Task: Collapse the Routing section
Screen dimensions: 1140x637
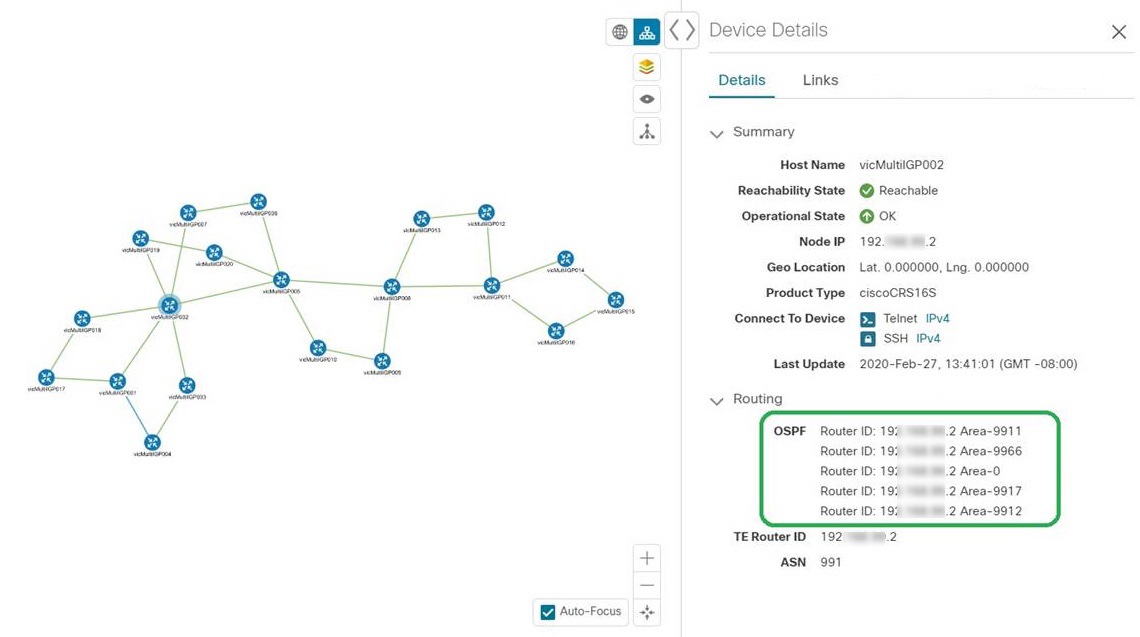Action: pos(716,399)
